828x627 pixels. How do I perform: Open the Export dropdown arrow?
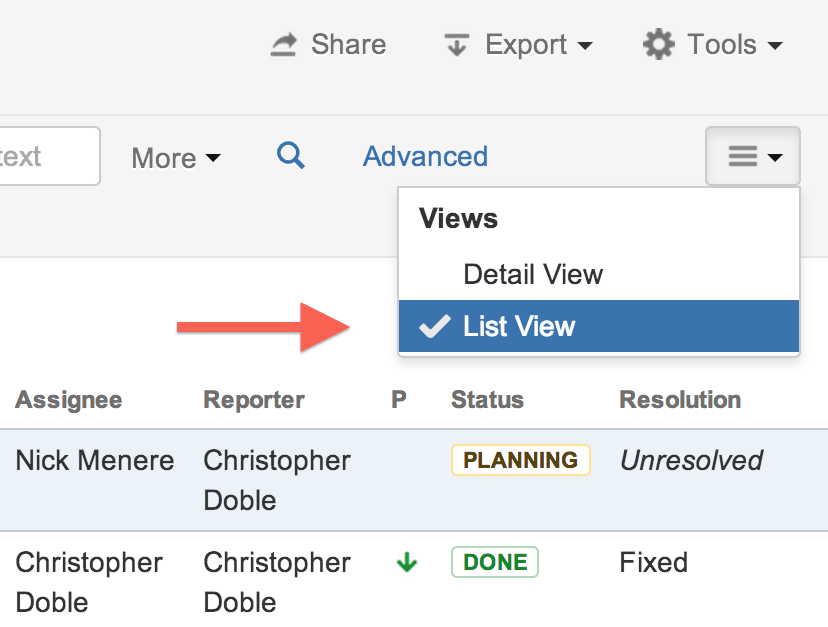(585, 46)
